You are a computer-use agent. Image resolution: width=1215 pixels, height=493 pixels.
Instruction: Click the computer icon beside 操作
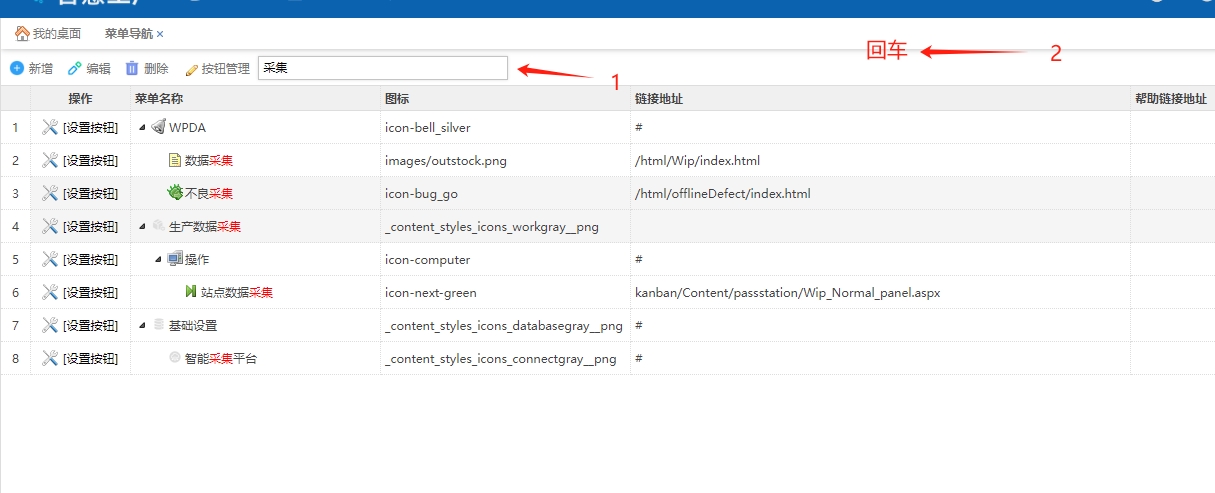[x=175, y=259]
